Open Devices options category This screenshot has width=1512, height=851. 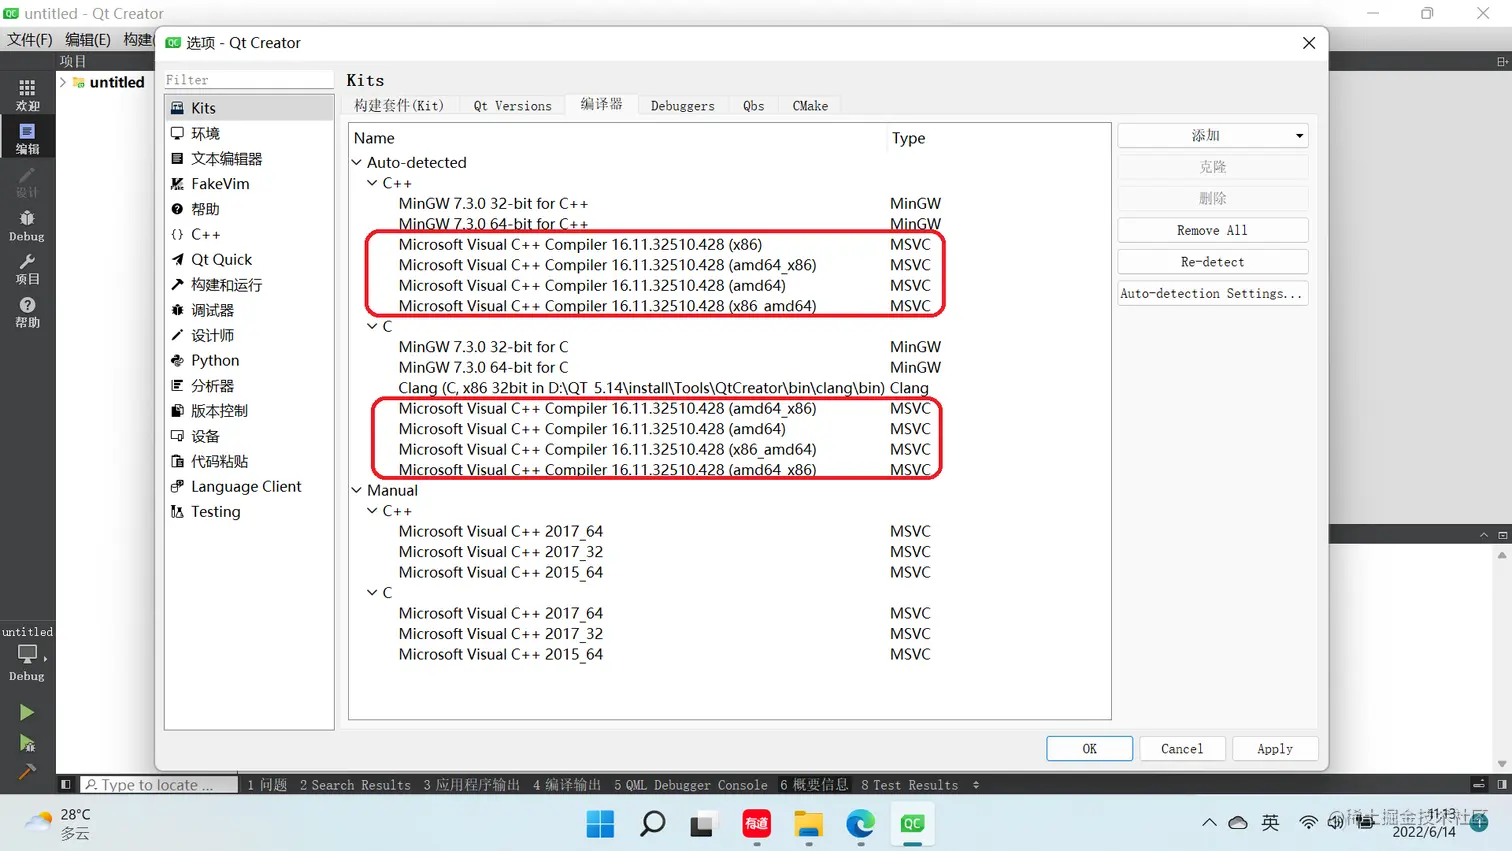(x=249, y=436)
